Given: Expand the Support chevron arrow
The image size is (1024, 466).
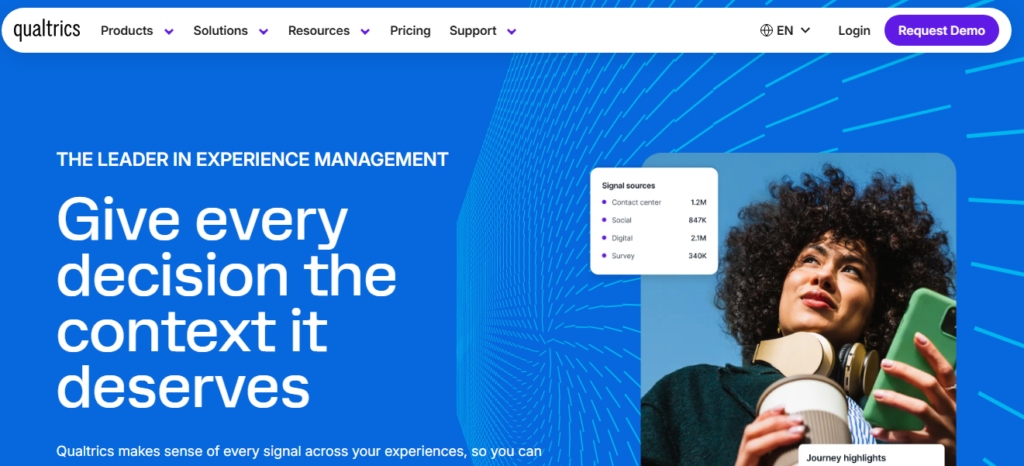Looking at the screenshot, I should tap(512, 31).
